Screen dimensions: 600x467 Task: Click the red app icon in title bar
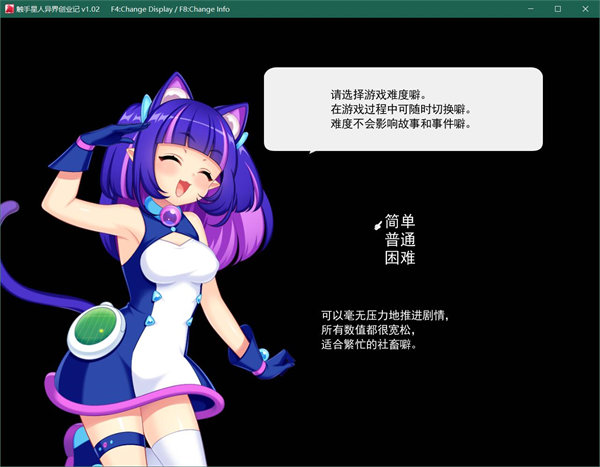pyautogui.click(x=8, y=7)
